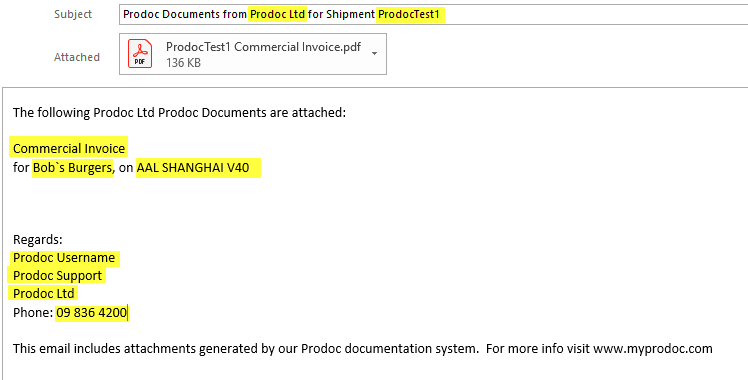Click the Prodoc Ltd signature line
This screenshot has height=380, width=748.
43,294
